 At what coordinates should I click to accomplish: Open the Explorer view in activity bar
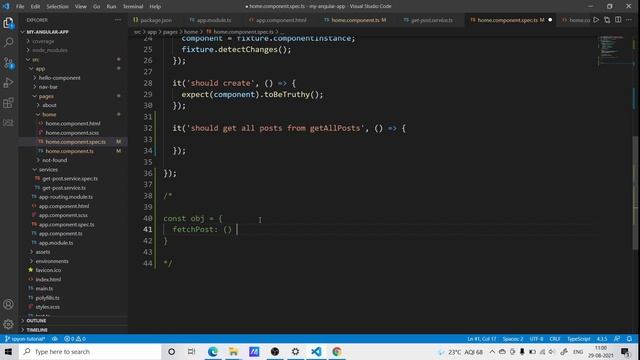click(x=8, y=23)
